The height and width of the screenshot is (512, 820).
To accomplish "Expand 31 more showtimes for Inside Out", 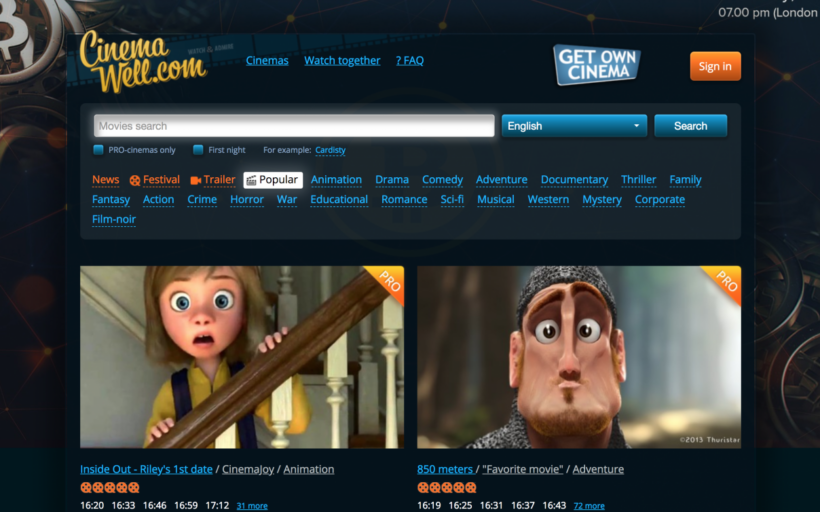I will pos(251,506).
